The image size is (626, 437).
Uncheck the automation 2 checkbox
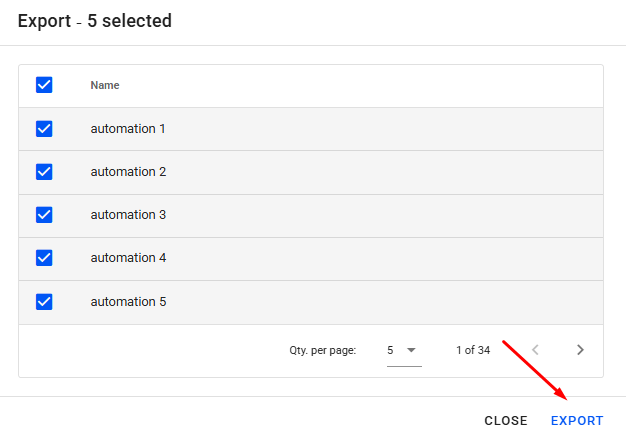coord(44,172)
